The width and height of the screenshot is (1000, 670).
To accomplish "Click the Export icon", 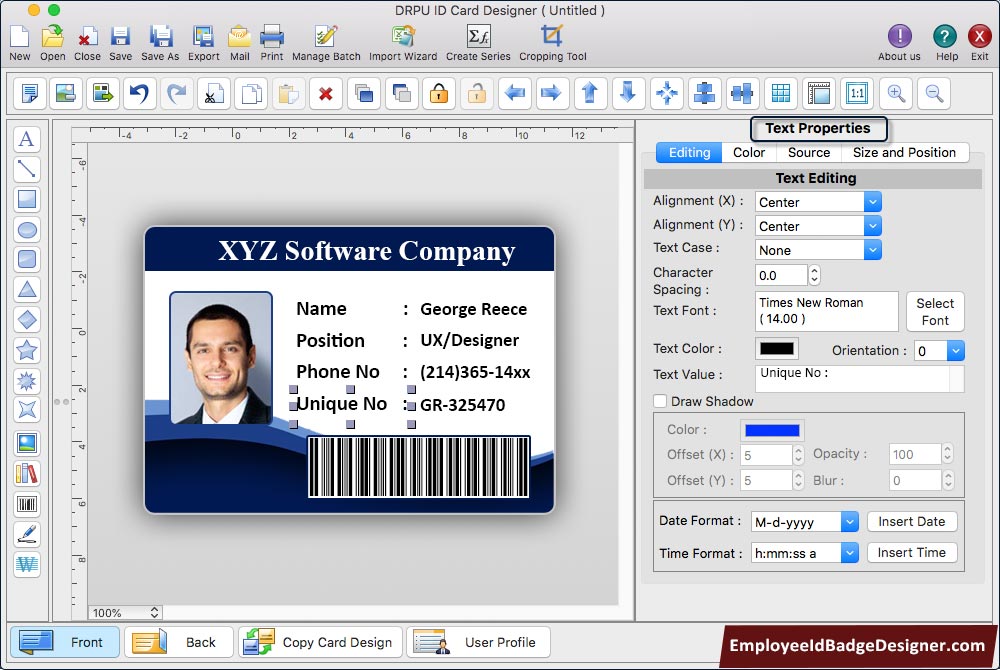I will pyautogui.click(x=203, y=37).
